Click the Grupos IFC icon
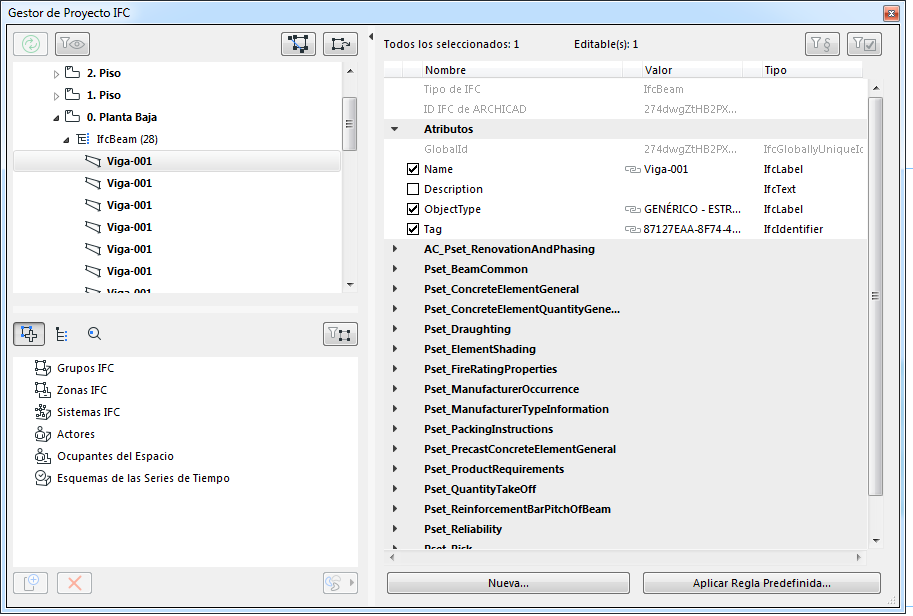The image size is (913, 616). [43, 368]
